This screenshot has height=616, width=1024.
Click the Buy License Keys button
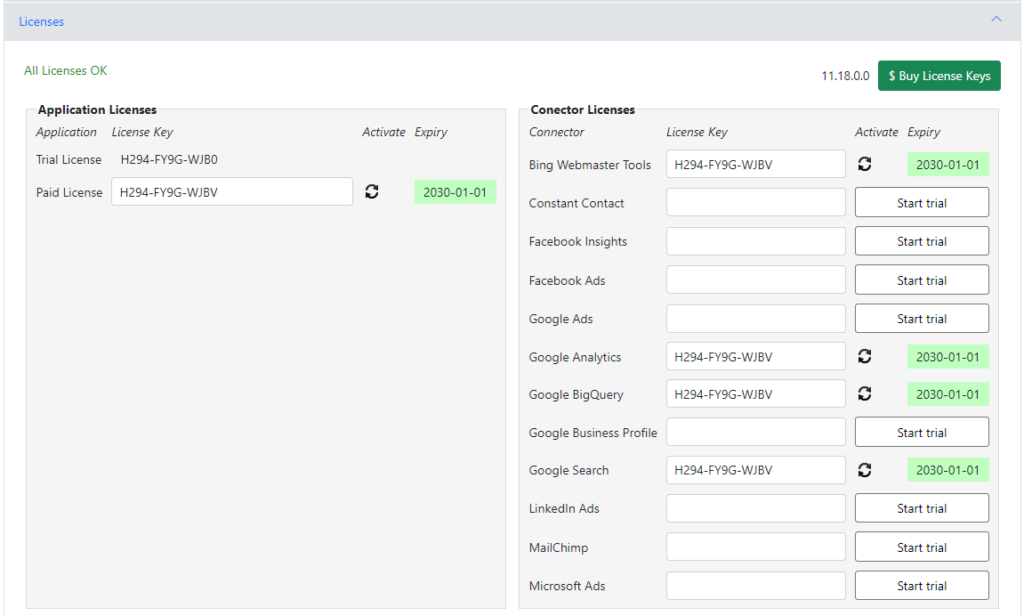939,75
